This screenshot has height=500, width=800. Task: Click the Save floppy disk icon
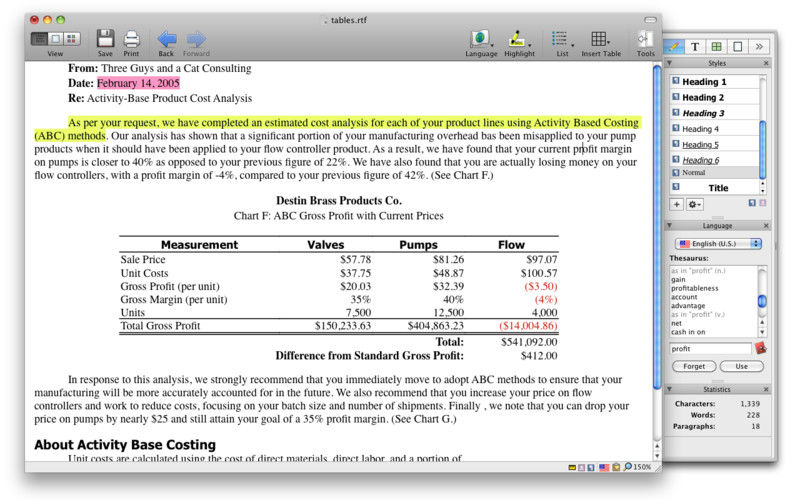point(105,39)
